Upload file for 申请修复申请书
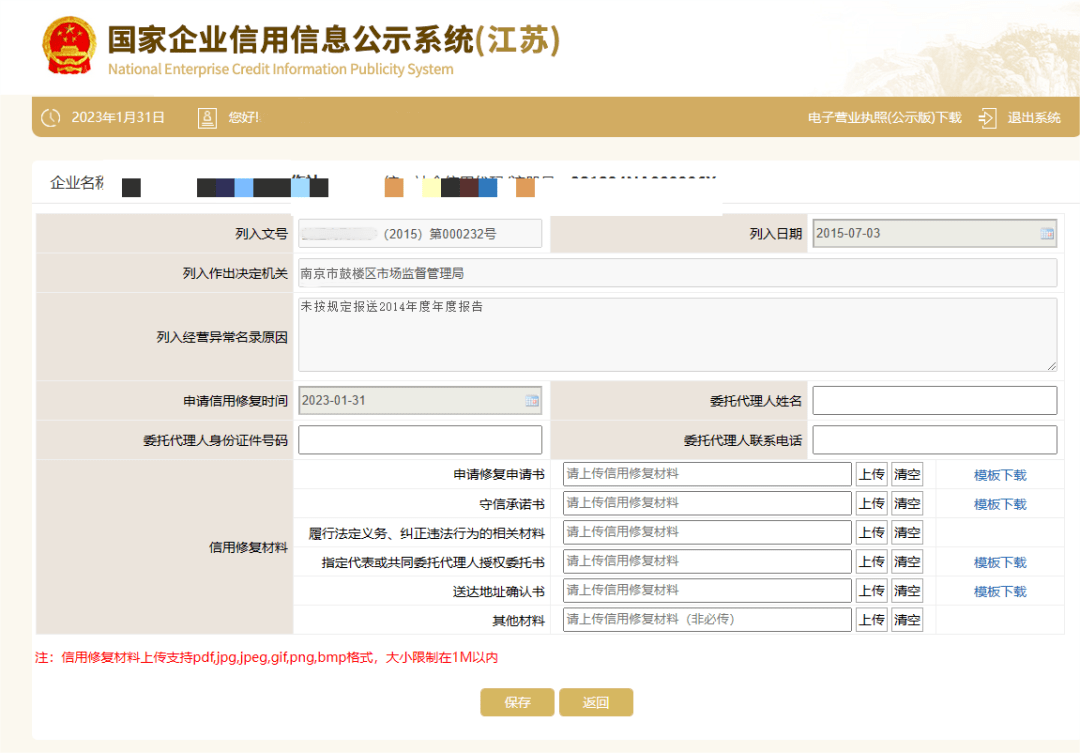1080x753 pixels. point(871,473)
